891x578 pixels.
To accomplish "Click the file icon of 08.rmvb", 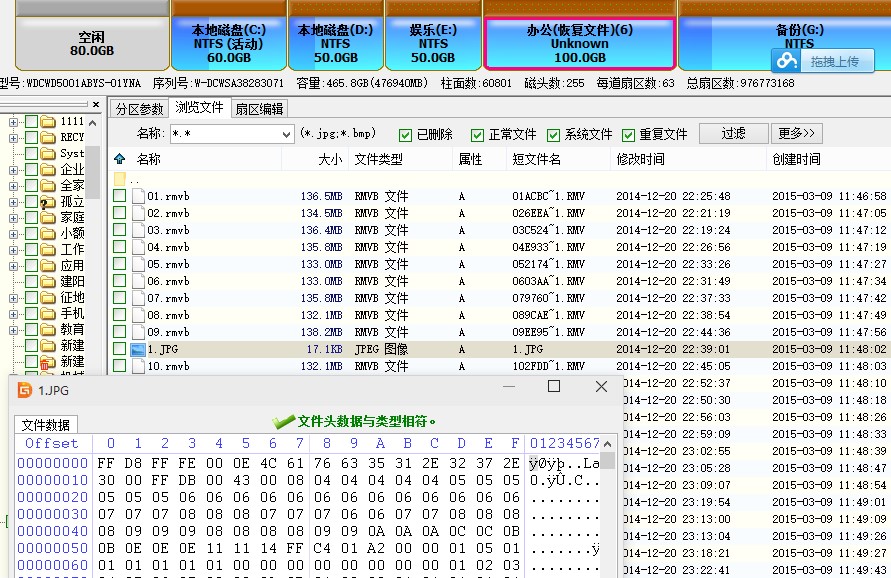I will click(x=138, y=315).
